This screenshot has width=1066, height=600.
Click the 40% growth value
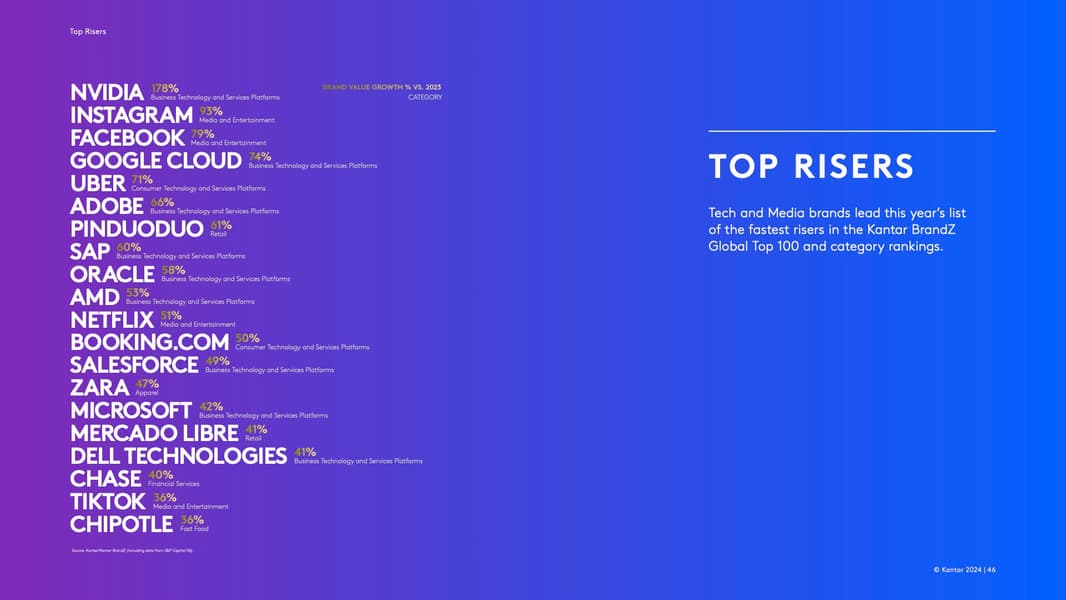(160, 475)
